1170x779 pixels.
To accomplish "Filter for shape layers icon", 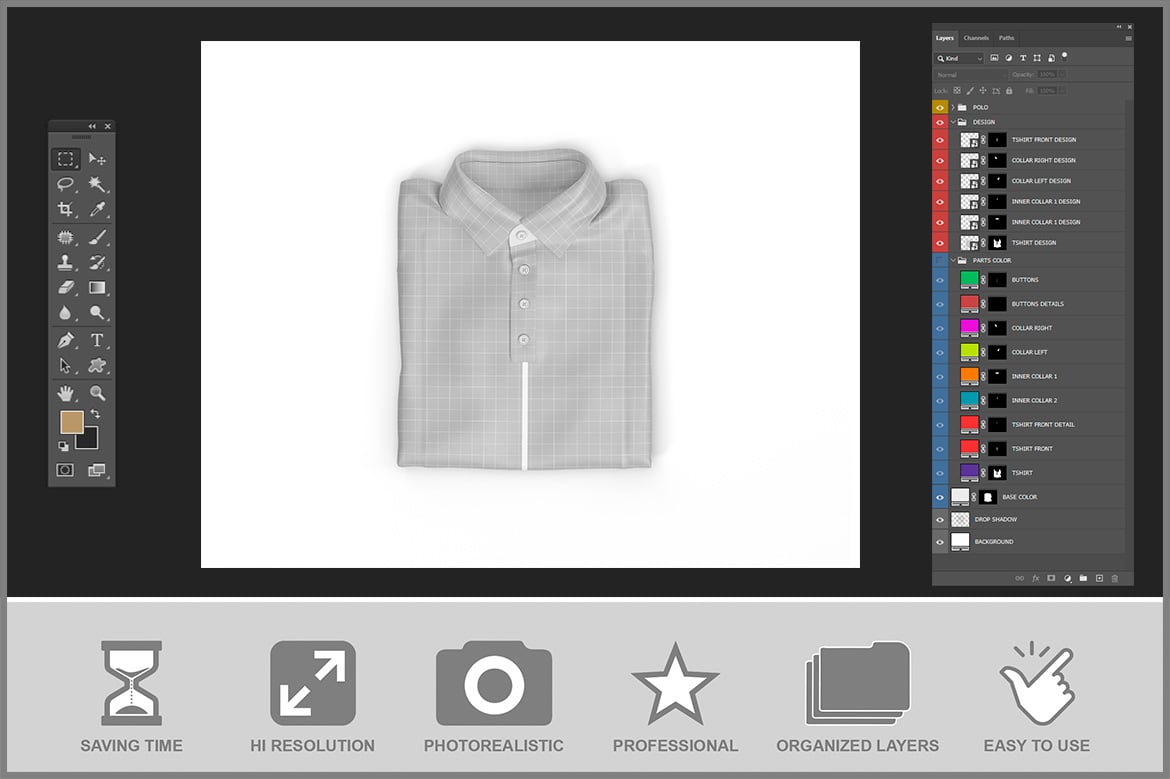I will [1037, 58].
